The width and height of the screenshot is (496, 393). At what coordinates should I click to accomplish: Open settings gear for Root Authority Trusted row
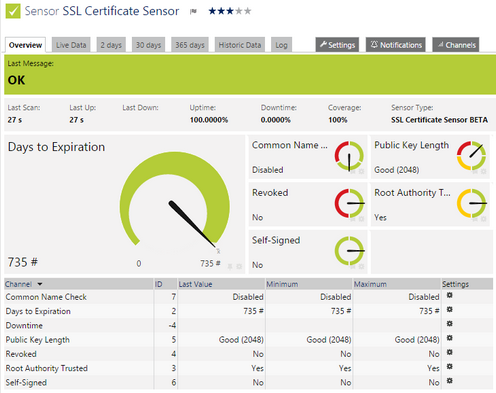tap(450, 367)
